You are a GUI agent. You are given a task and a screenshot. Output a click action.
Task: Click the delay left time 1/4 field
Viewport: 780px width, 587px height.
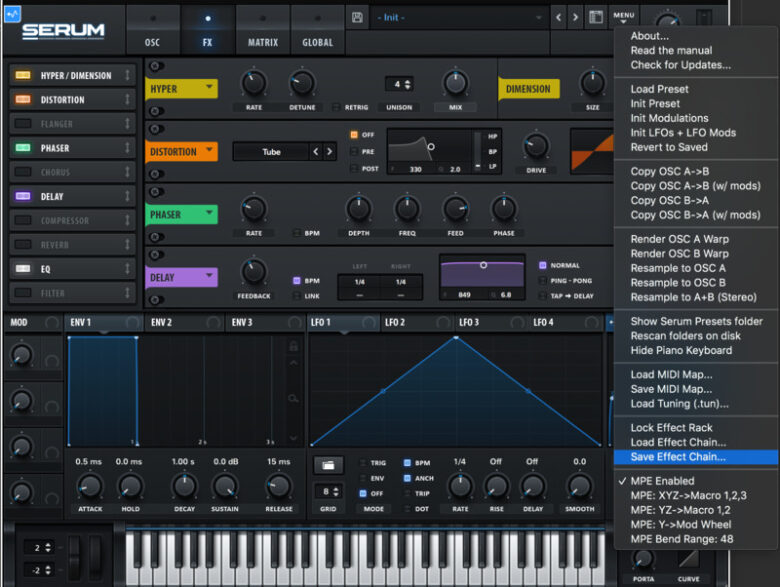pyautogui.click(x=360, y=282)
